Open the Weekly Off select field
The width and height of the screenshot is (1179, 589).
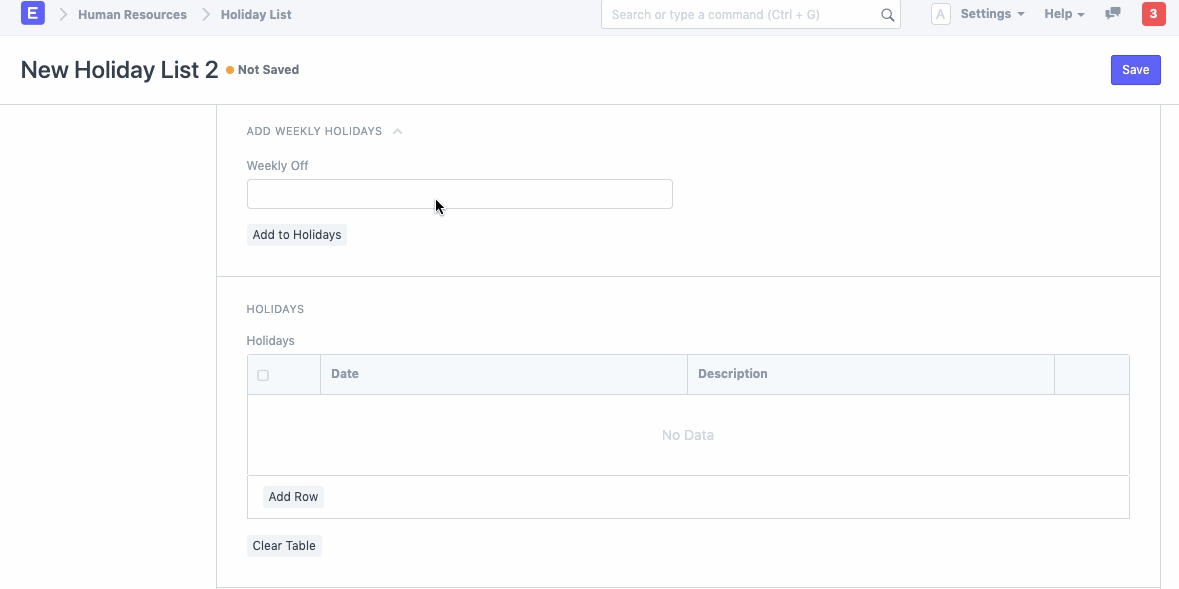tap(459, 194)
